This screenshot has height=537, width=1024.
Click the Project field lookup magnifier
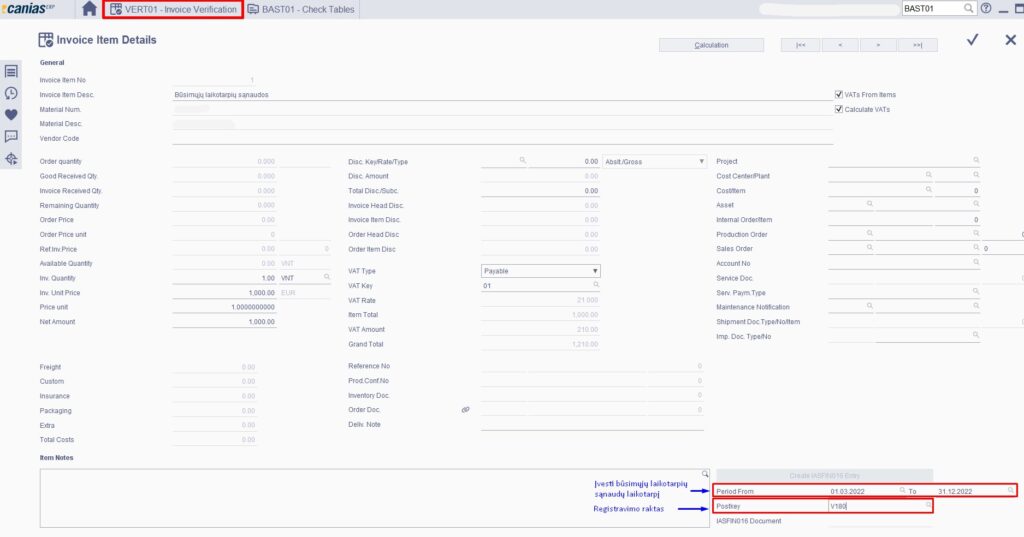(x=976, y=160)
